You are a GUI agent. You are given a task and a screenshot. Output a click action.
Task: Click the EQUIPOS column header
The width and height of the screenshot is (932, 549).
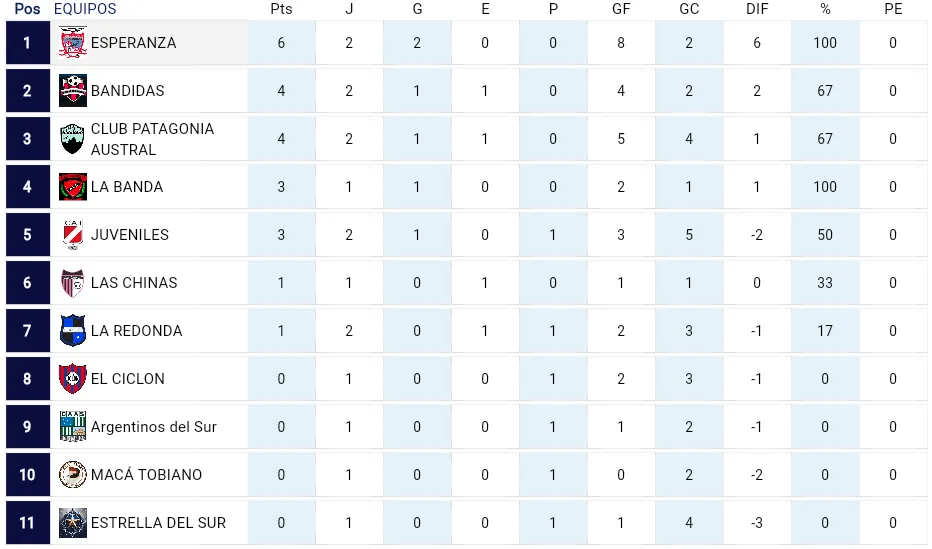[x=85, y=9]
